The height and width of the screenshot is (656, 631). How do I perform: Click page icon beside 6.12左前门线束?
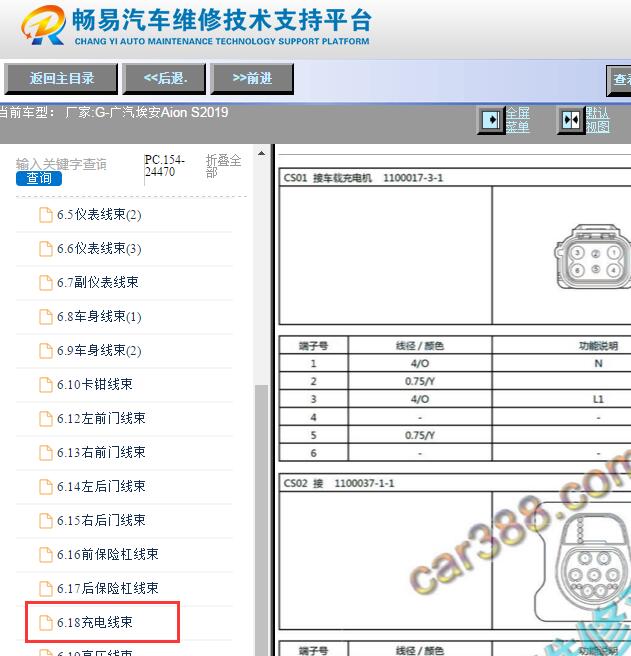point(46,418)
